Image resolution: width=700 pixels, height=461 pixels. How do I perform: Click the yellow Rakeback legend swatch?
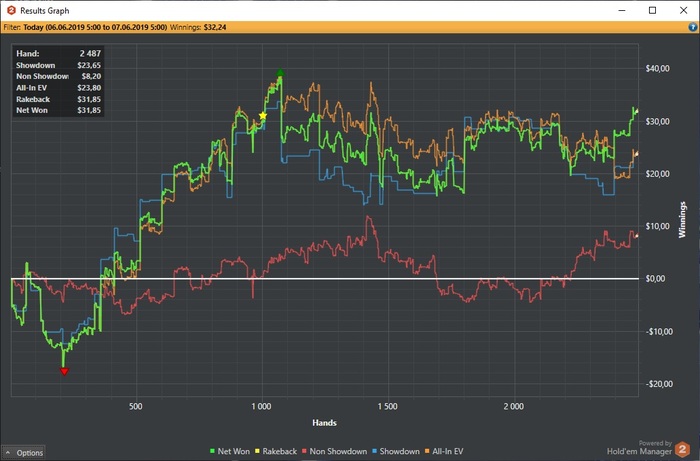[x=258, y=451]
